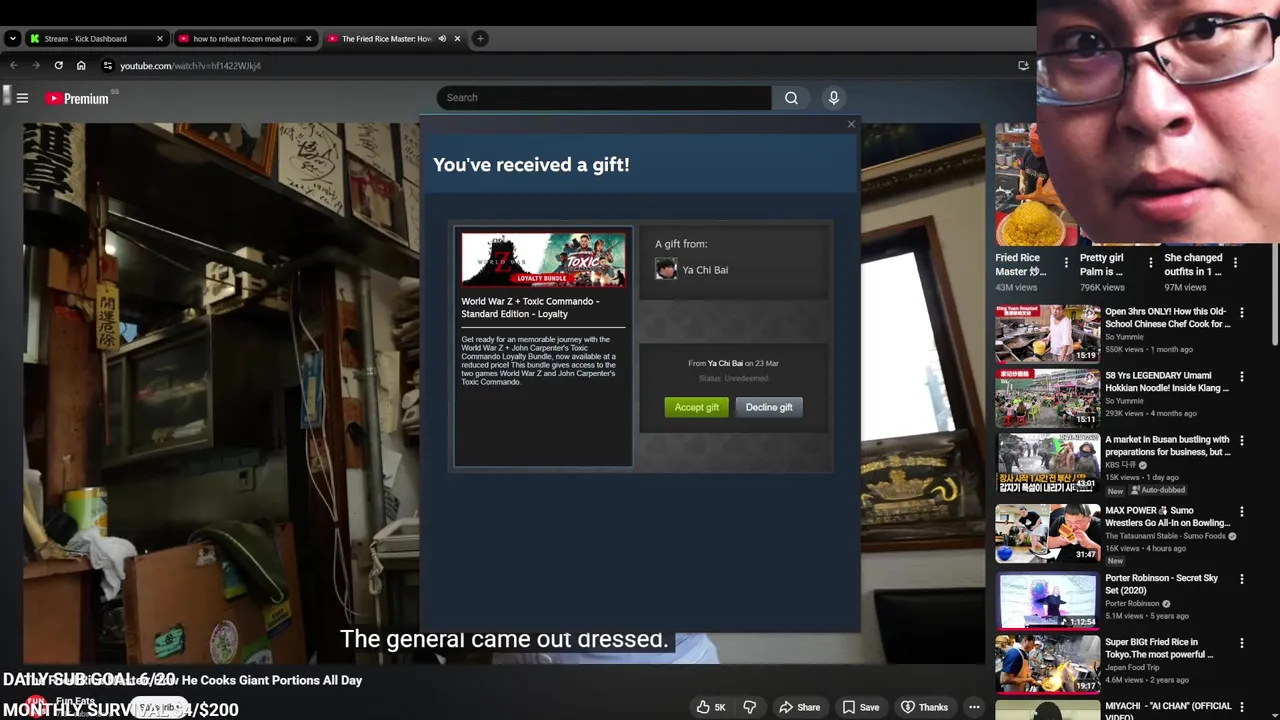Play MAX POWER Sumo Wrestlers thumbnail
Image resolution: width=1280 pixels, height=720 pixels.
(x=1047, y=534)
